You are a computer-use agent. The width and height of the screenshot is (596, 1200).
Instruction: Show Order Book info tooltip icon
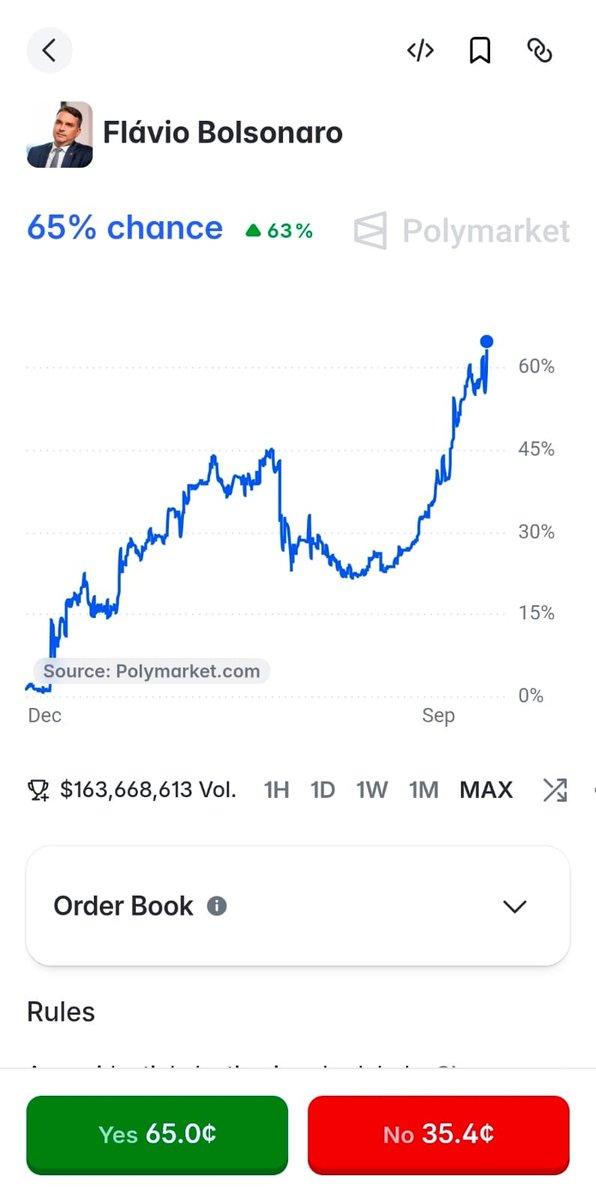tap(216, 906)
